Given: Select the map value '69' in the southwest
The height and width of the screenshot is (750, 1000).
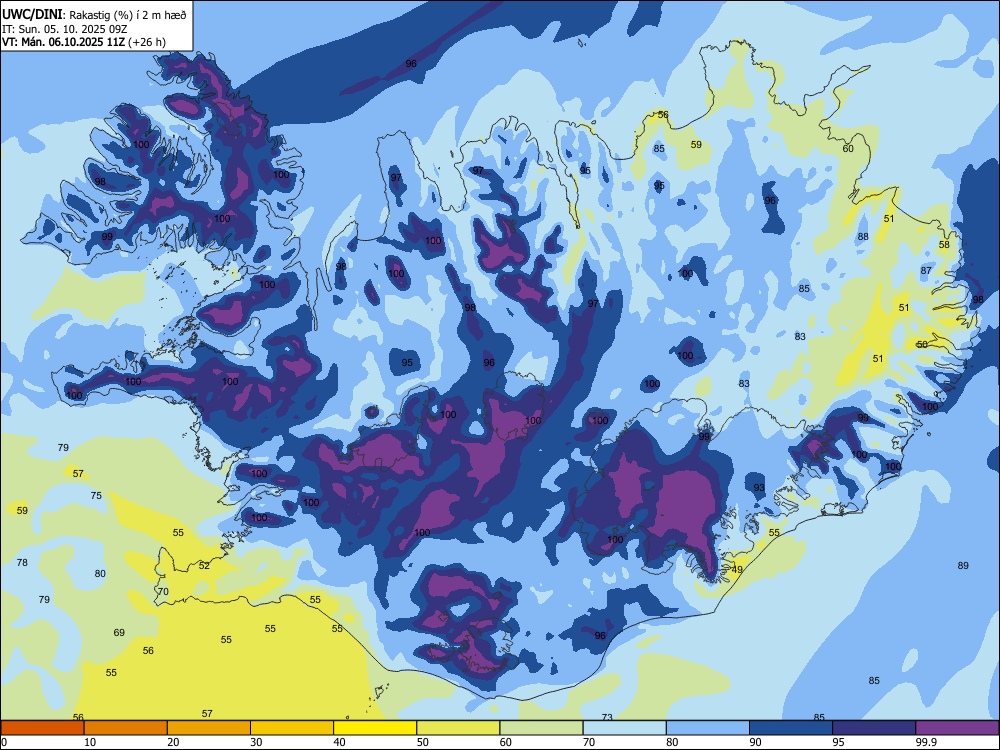Looking at the screenshot, I should point(119,633).
